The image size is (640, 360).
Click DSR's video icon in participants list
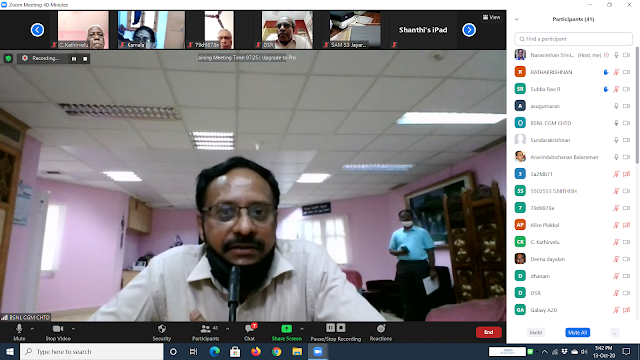(627, 293)
